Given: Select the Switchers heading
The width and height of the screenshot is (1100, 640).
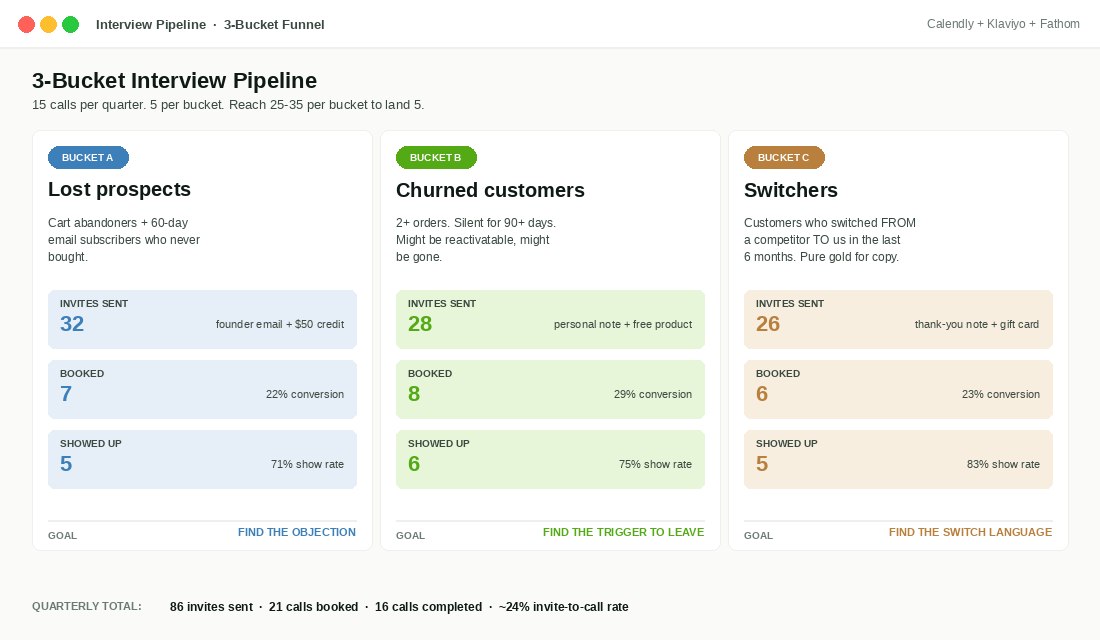Looking at the screenshot, I should point(791,190).
